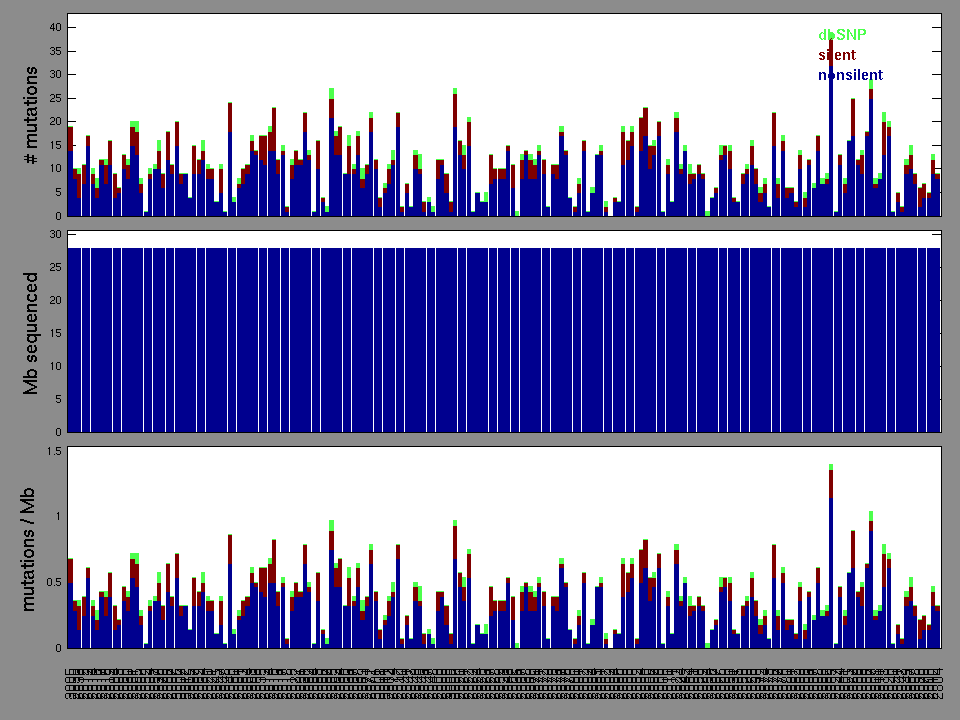Click the 40 tick on the top chart
Image resolution: width=960 pixels, height=720 pixels.
click(x=56, y=27)
